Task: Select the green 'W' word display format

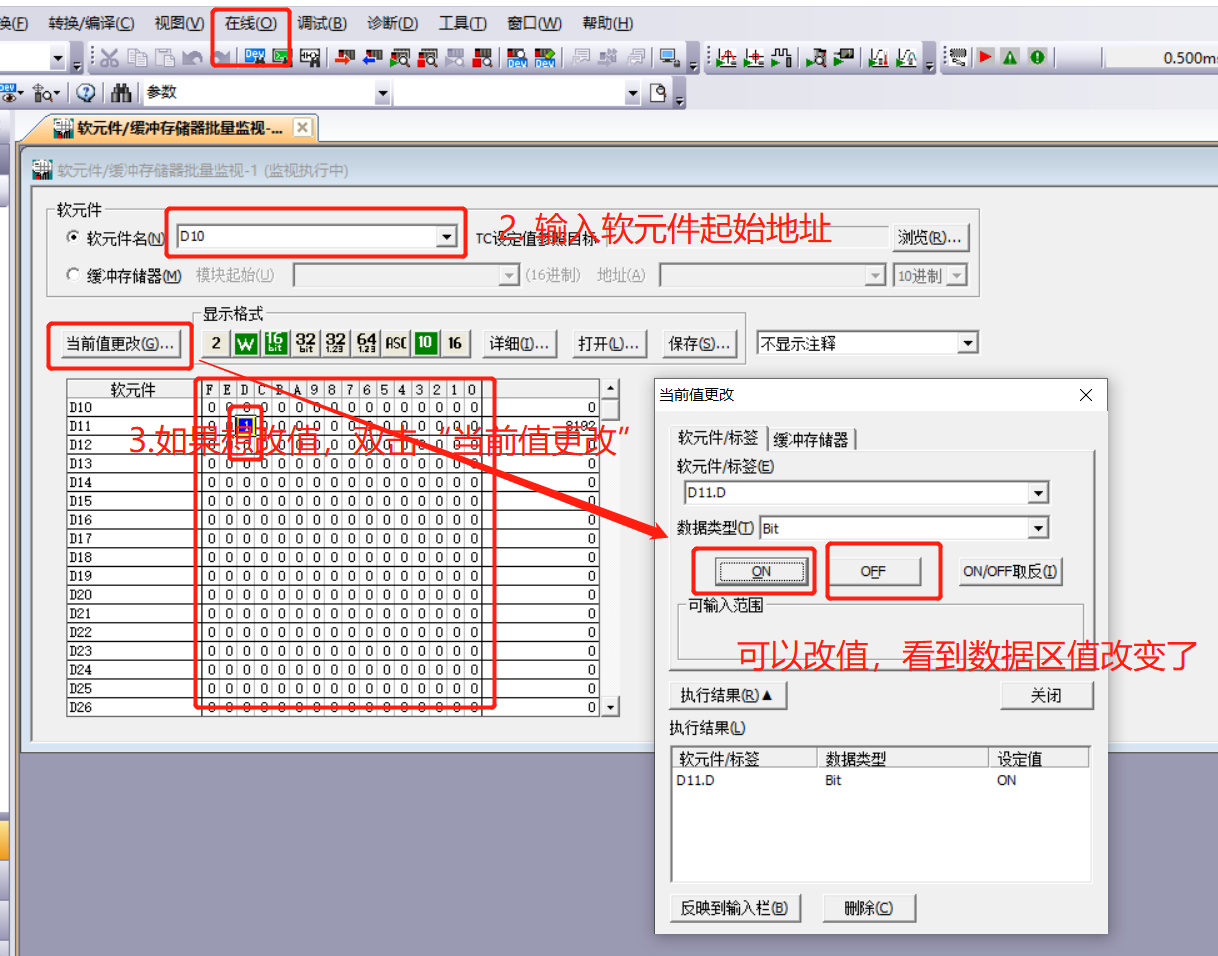Action: [x=246, y=344]
